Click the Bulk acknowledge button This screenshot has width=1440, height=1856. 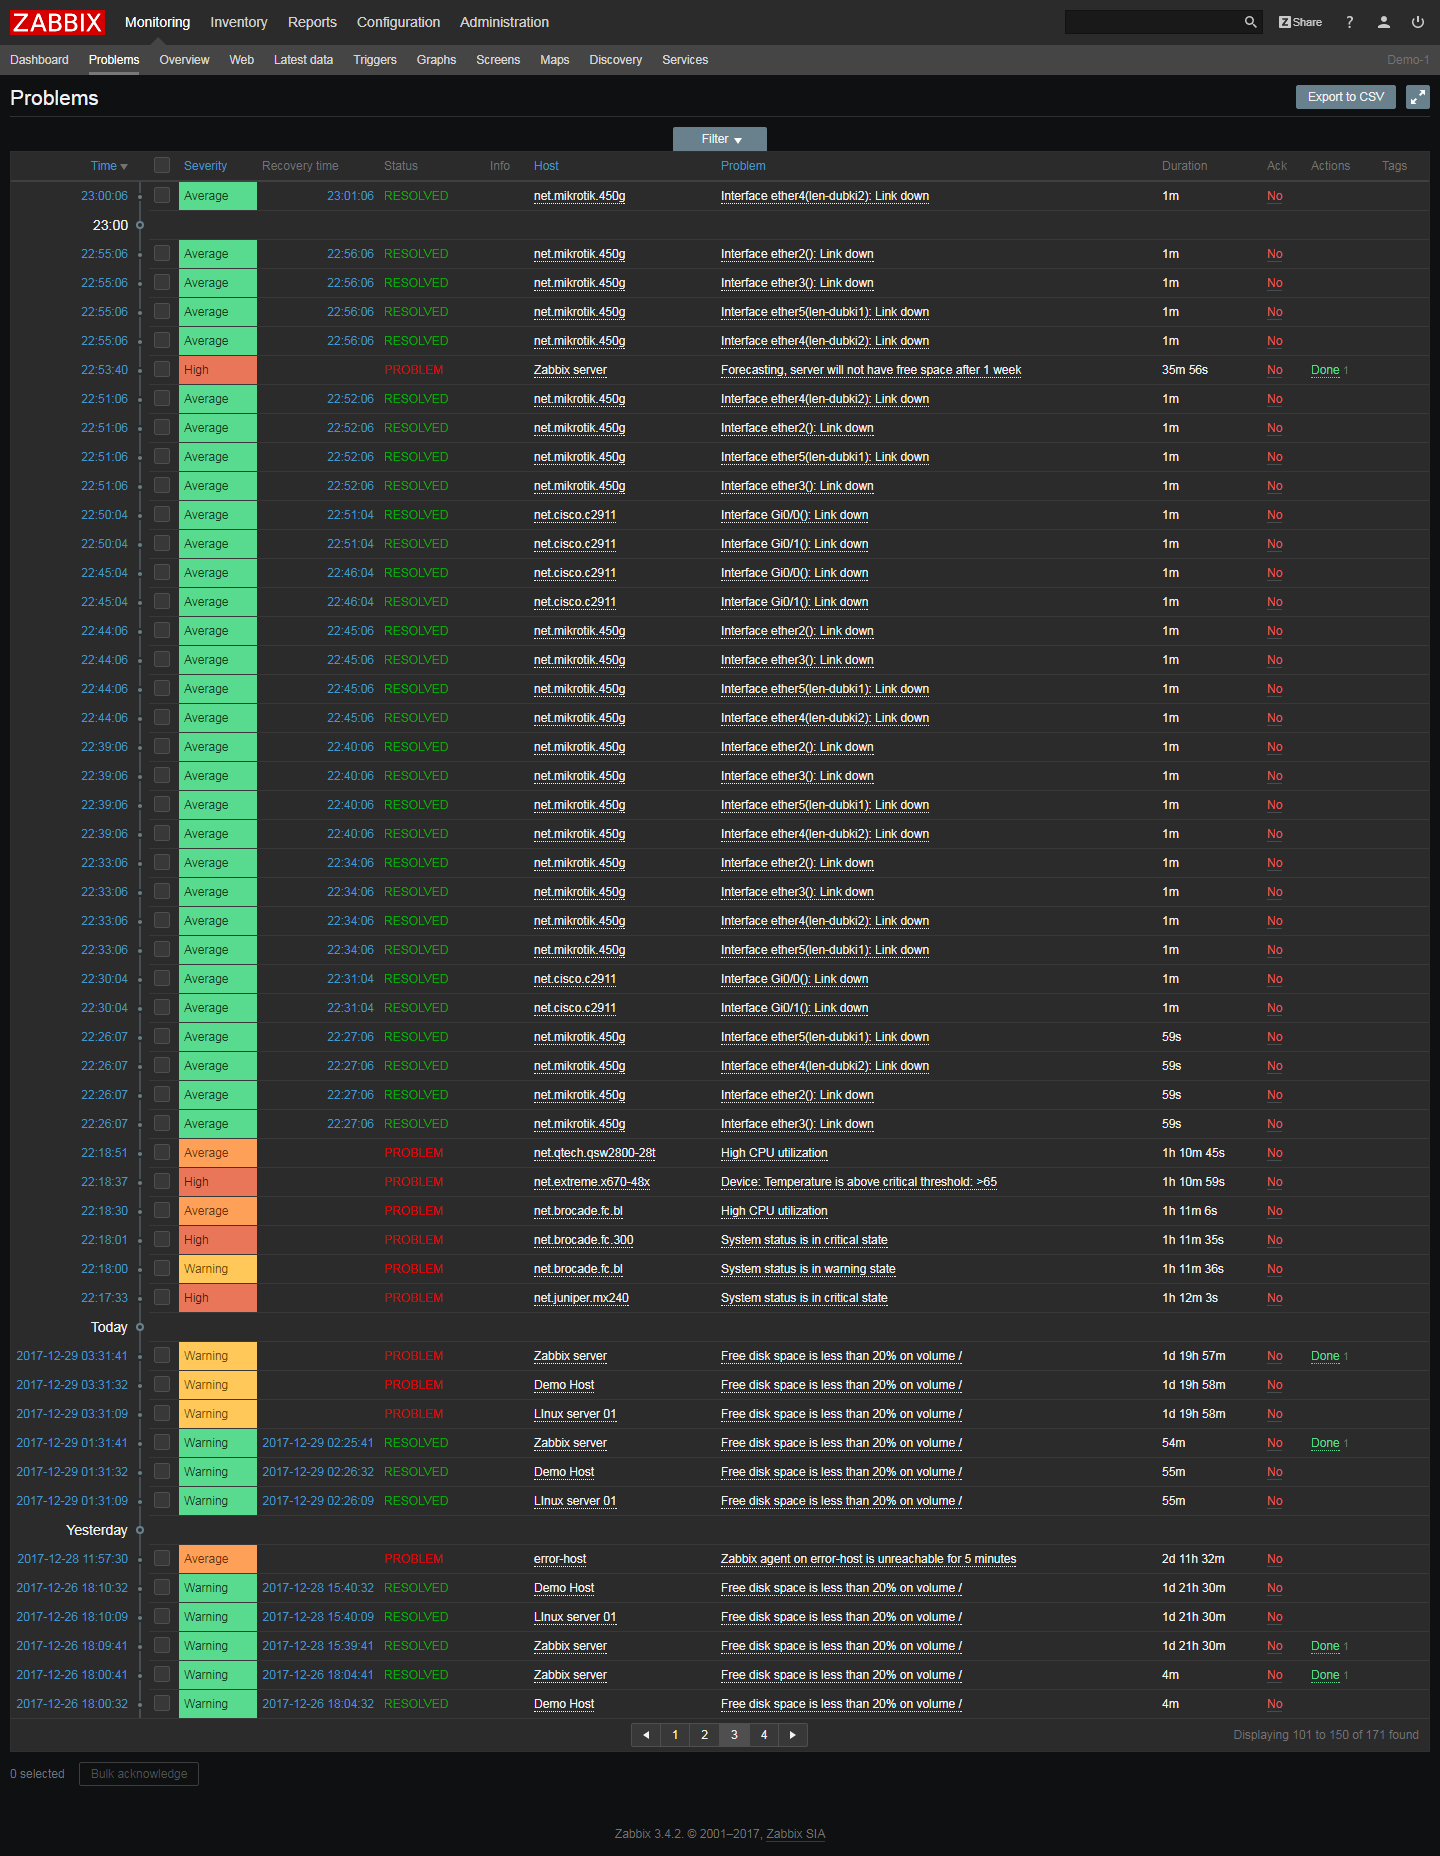pos(139,1774)
